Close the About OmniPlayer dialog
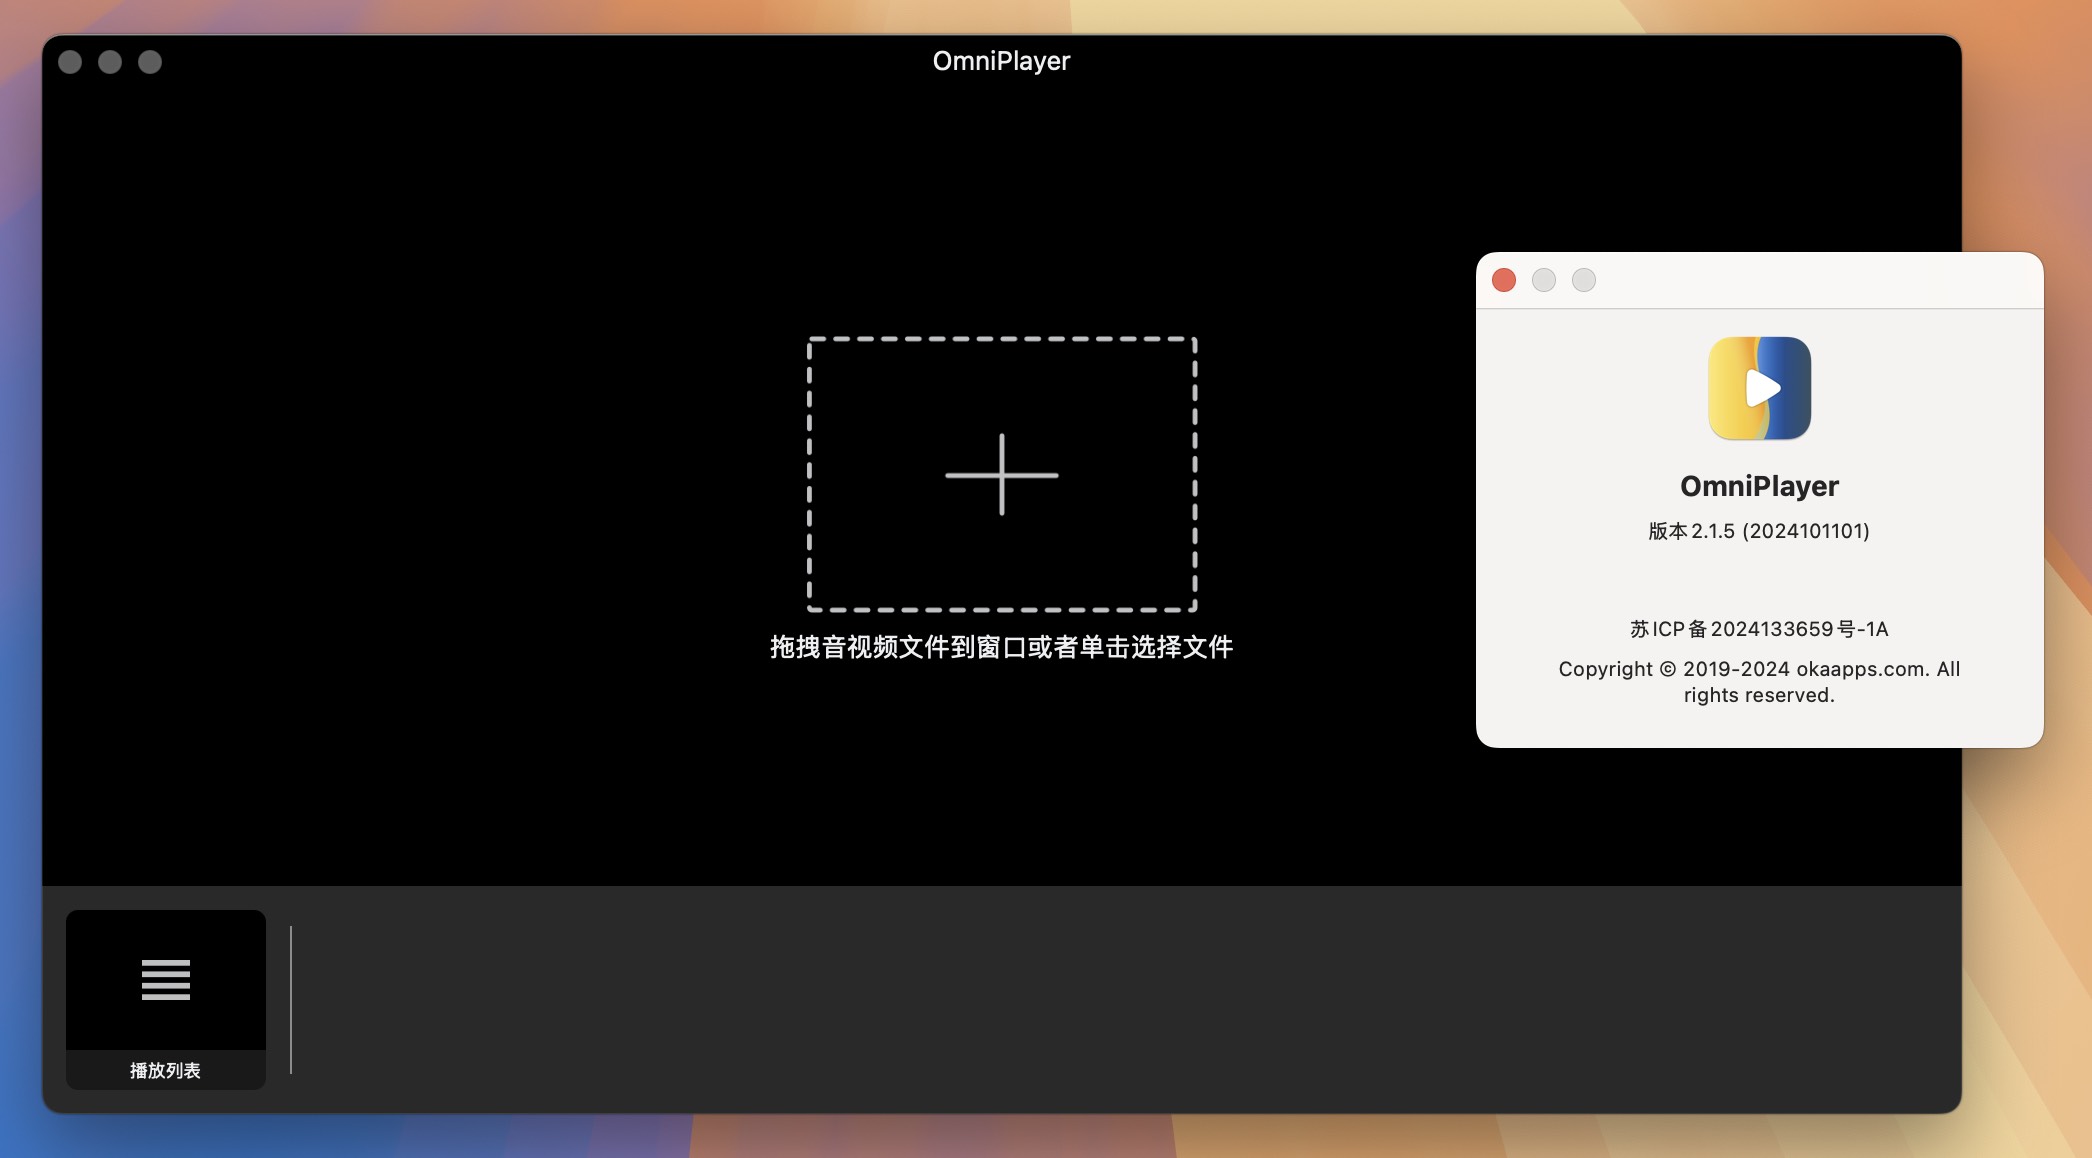The image size is (2092, 1158). click(x=1503, y=280)
